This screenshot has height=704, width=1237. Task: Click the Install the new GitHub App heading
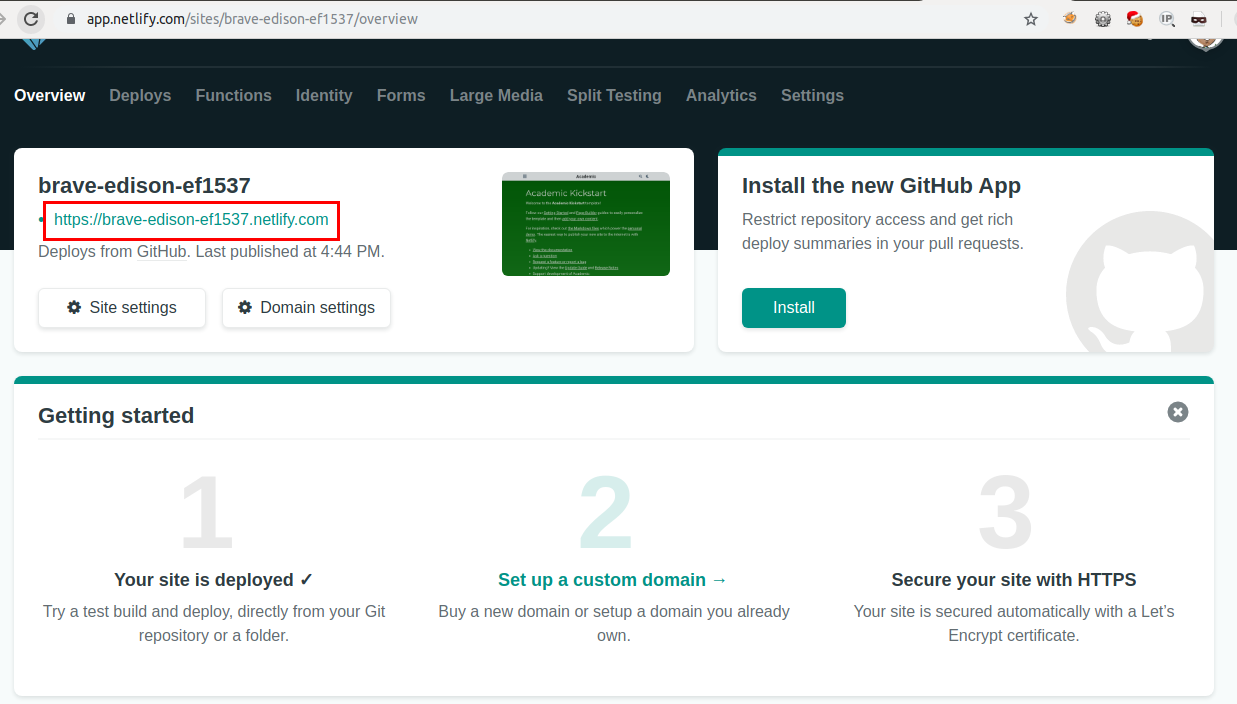click(881, 186)
